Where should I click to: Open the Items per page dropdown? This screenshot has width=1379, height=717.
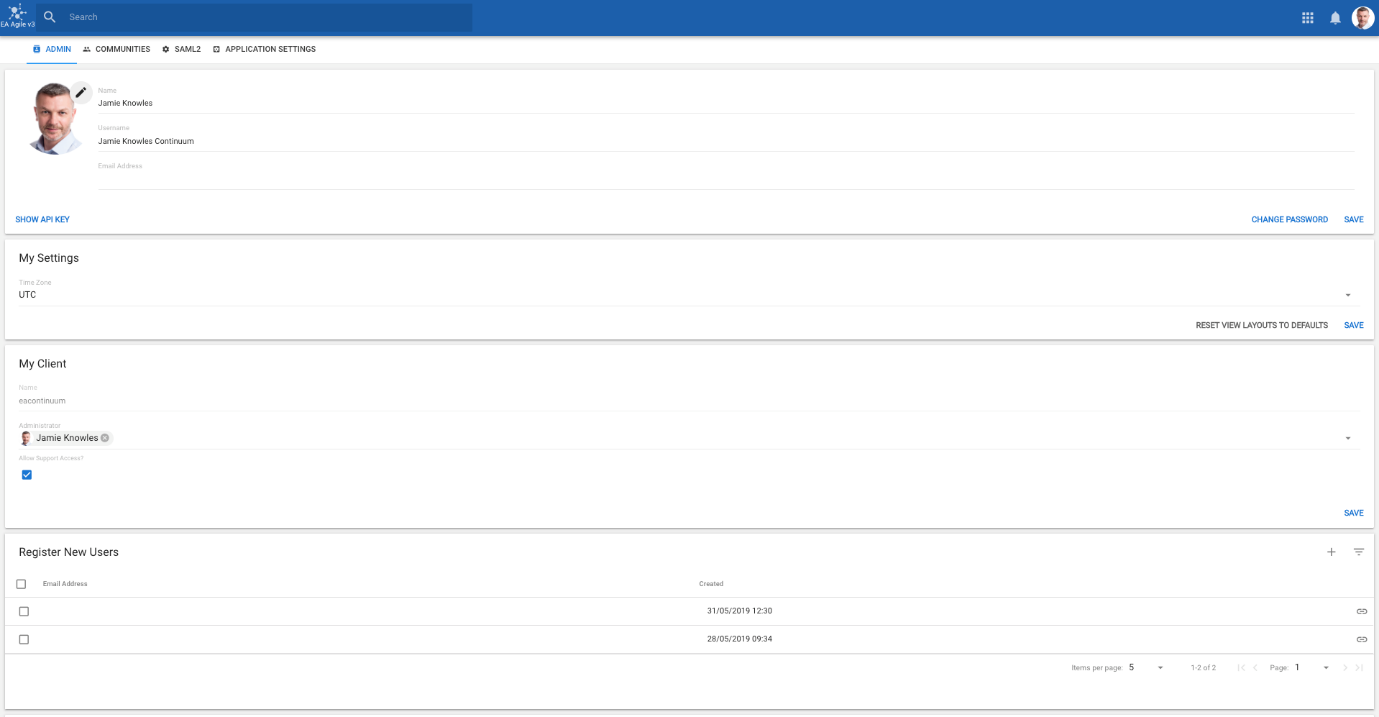click(1147, 667)
